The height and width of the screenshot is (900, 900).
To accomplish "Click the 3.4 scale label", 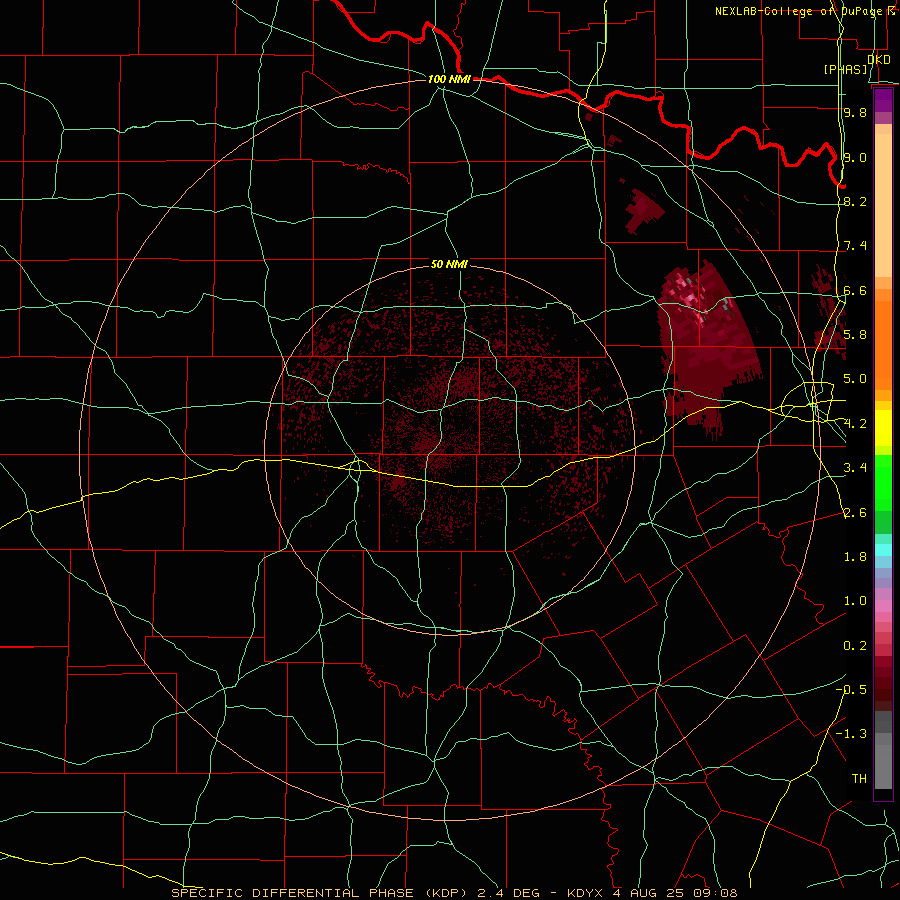I will [x=855, y=468].
